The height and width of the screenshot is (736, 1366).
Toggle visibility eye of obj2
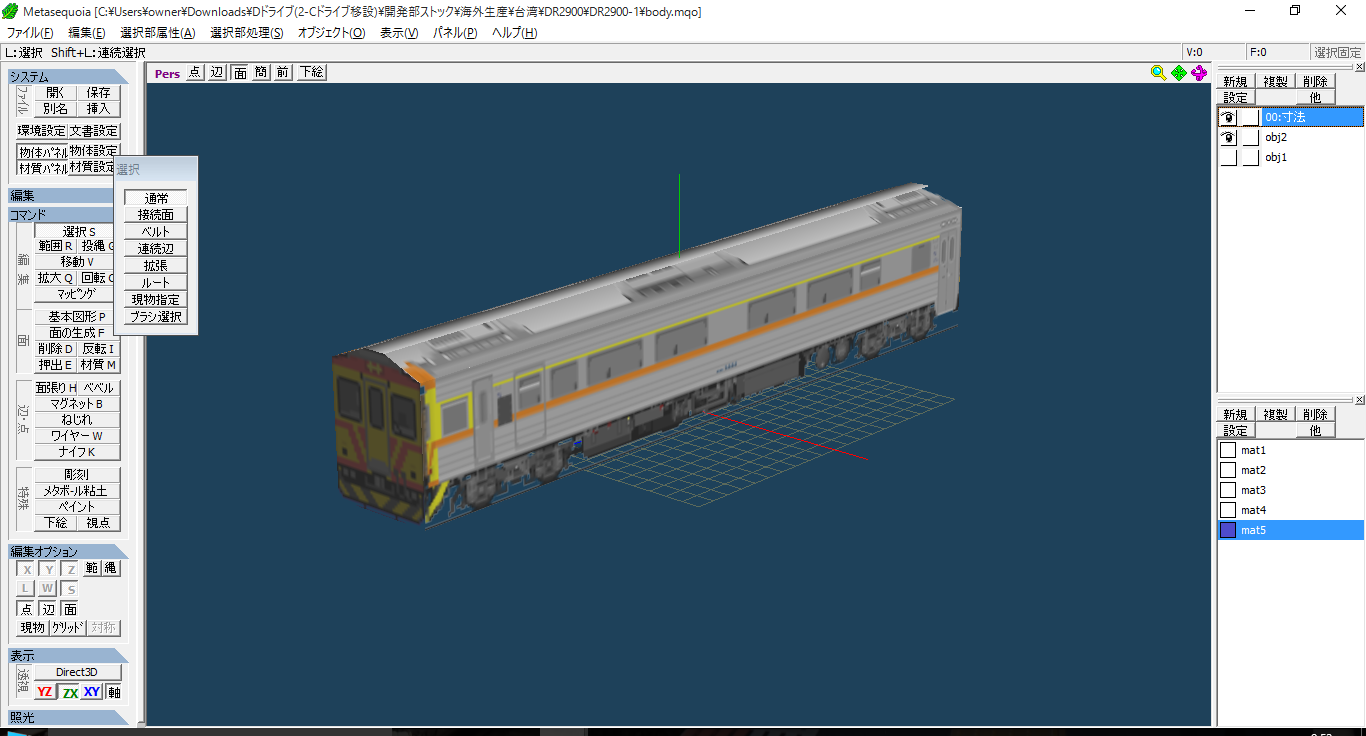point(1228,137)
